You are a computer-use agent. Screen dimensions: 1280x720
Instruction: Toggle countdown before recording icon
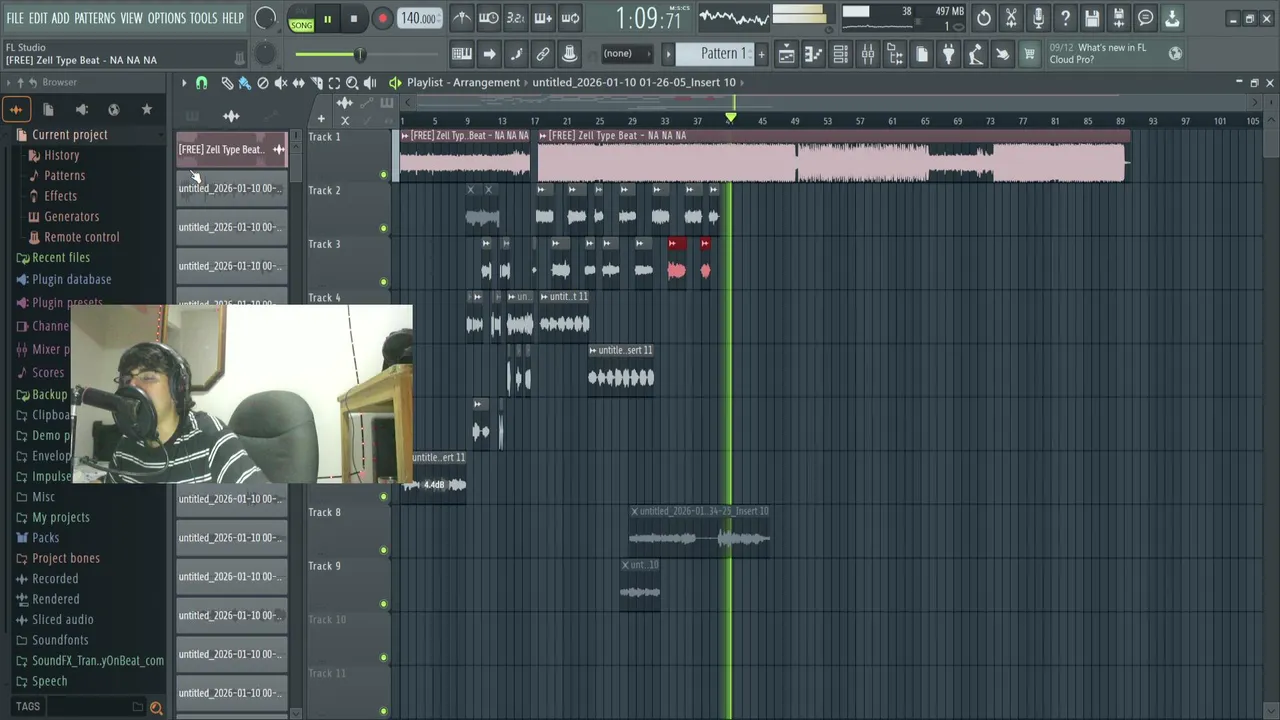click(515, 18)
